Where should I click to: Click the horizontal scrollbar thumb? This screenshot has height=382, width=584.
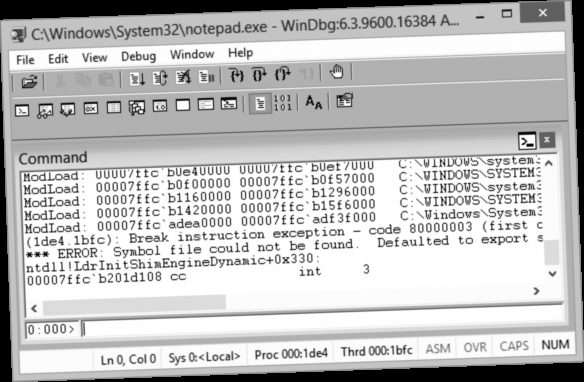pyautogui.click(x=134, y=305)
